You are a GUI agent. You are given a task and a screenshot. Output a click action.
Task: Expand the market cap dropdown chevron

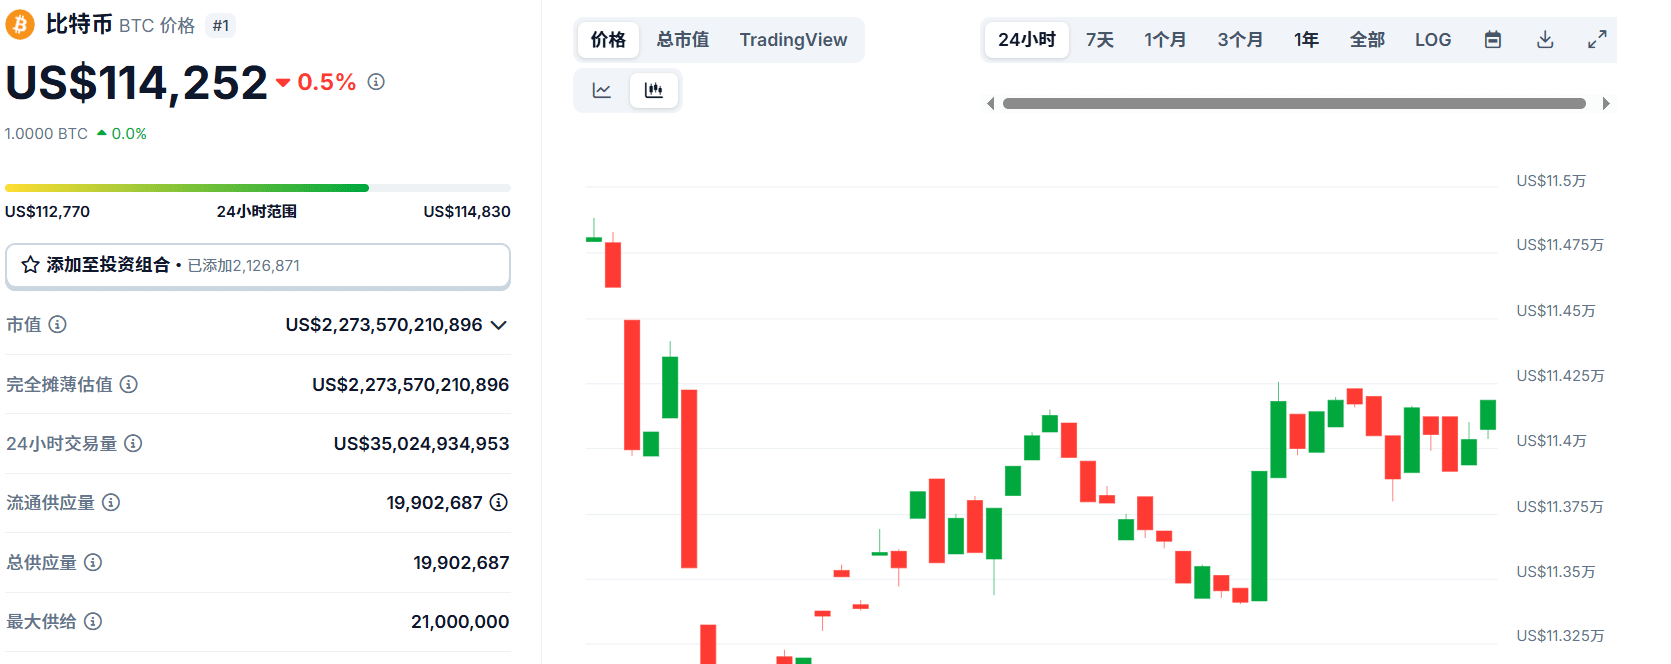(x=499, y=325)
